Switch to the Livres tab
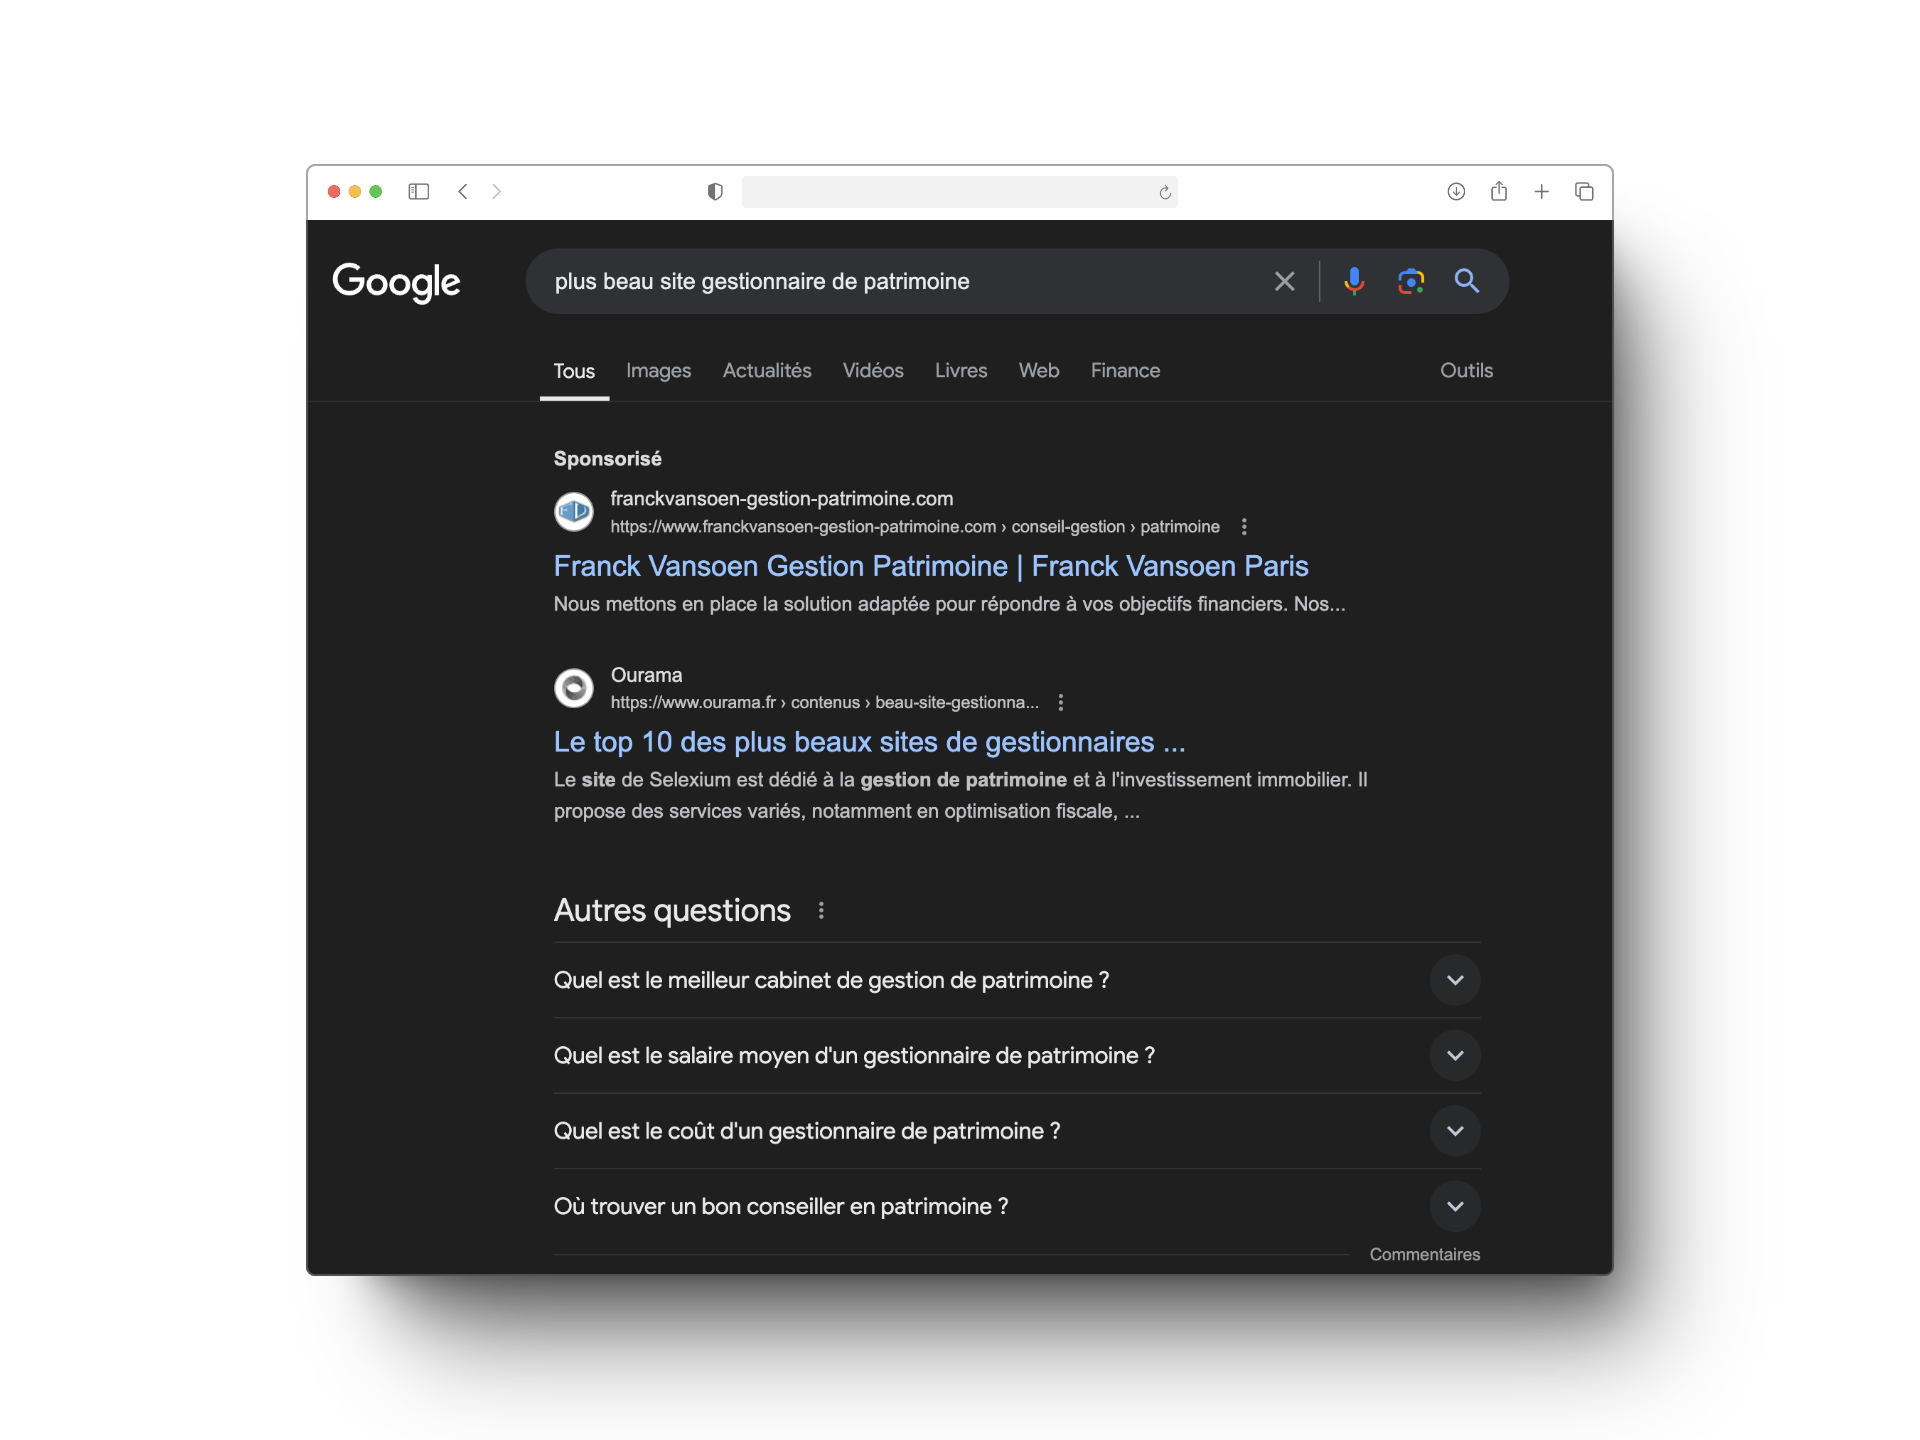1920x1440 pixels. click(961, 371)
